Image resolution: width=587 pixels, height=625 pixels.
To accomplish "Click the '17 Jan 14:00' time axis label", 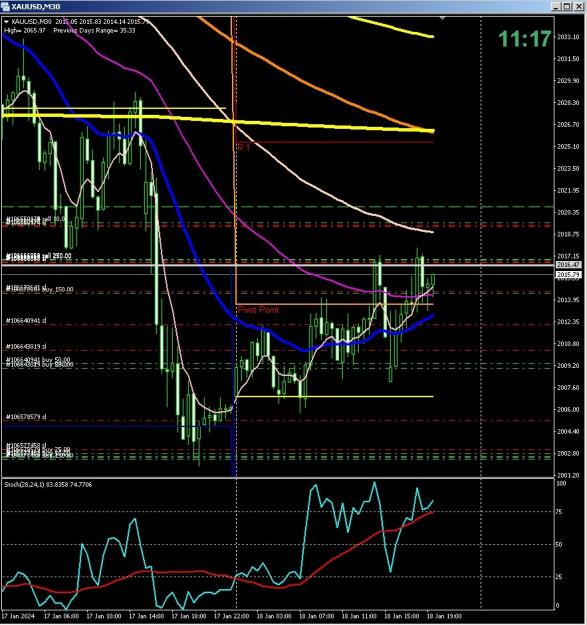I will point(146,616).
